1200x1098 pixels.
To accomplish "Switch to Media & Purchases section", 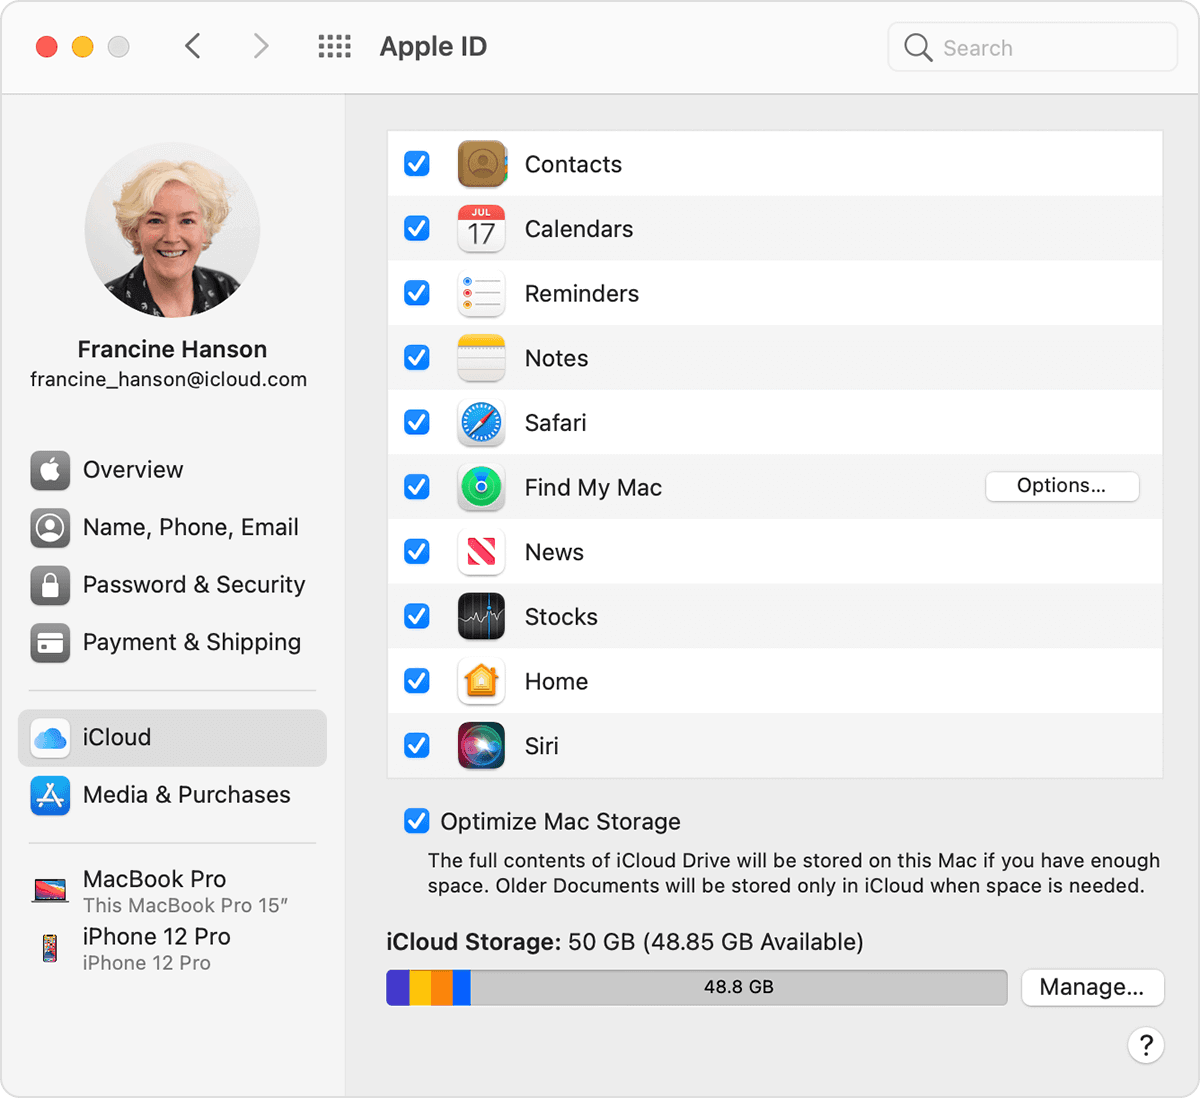I will click(186, 795).
